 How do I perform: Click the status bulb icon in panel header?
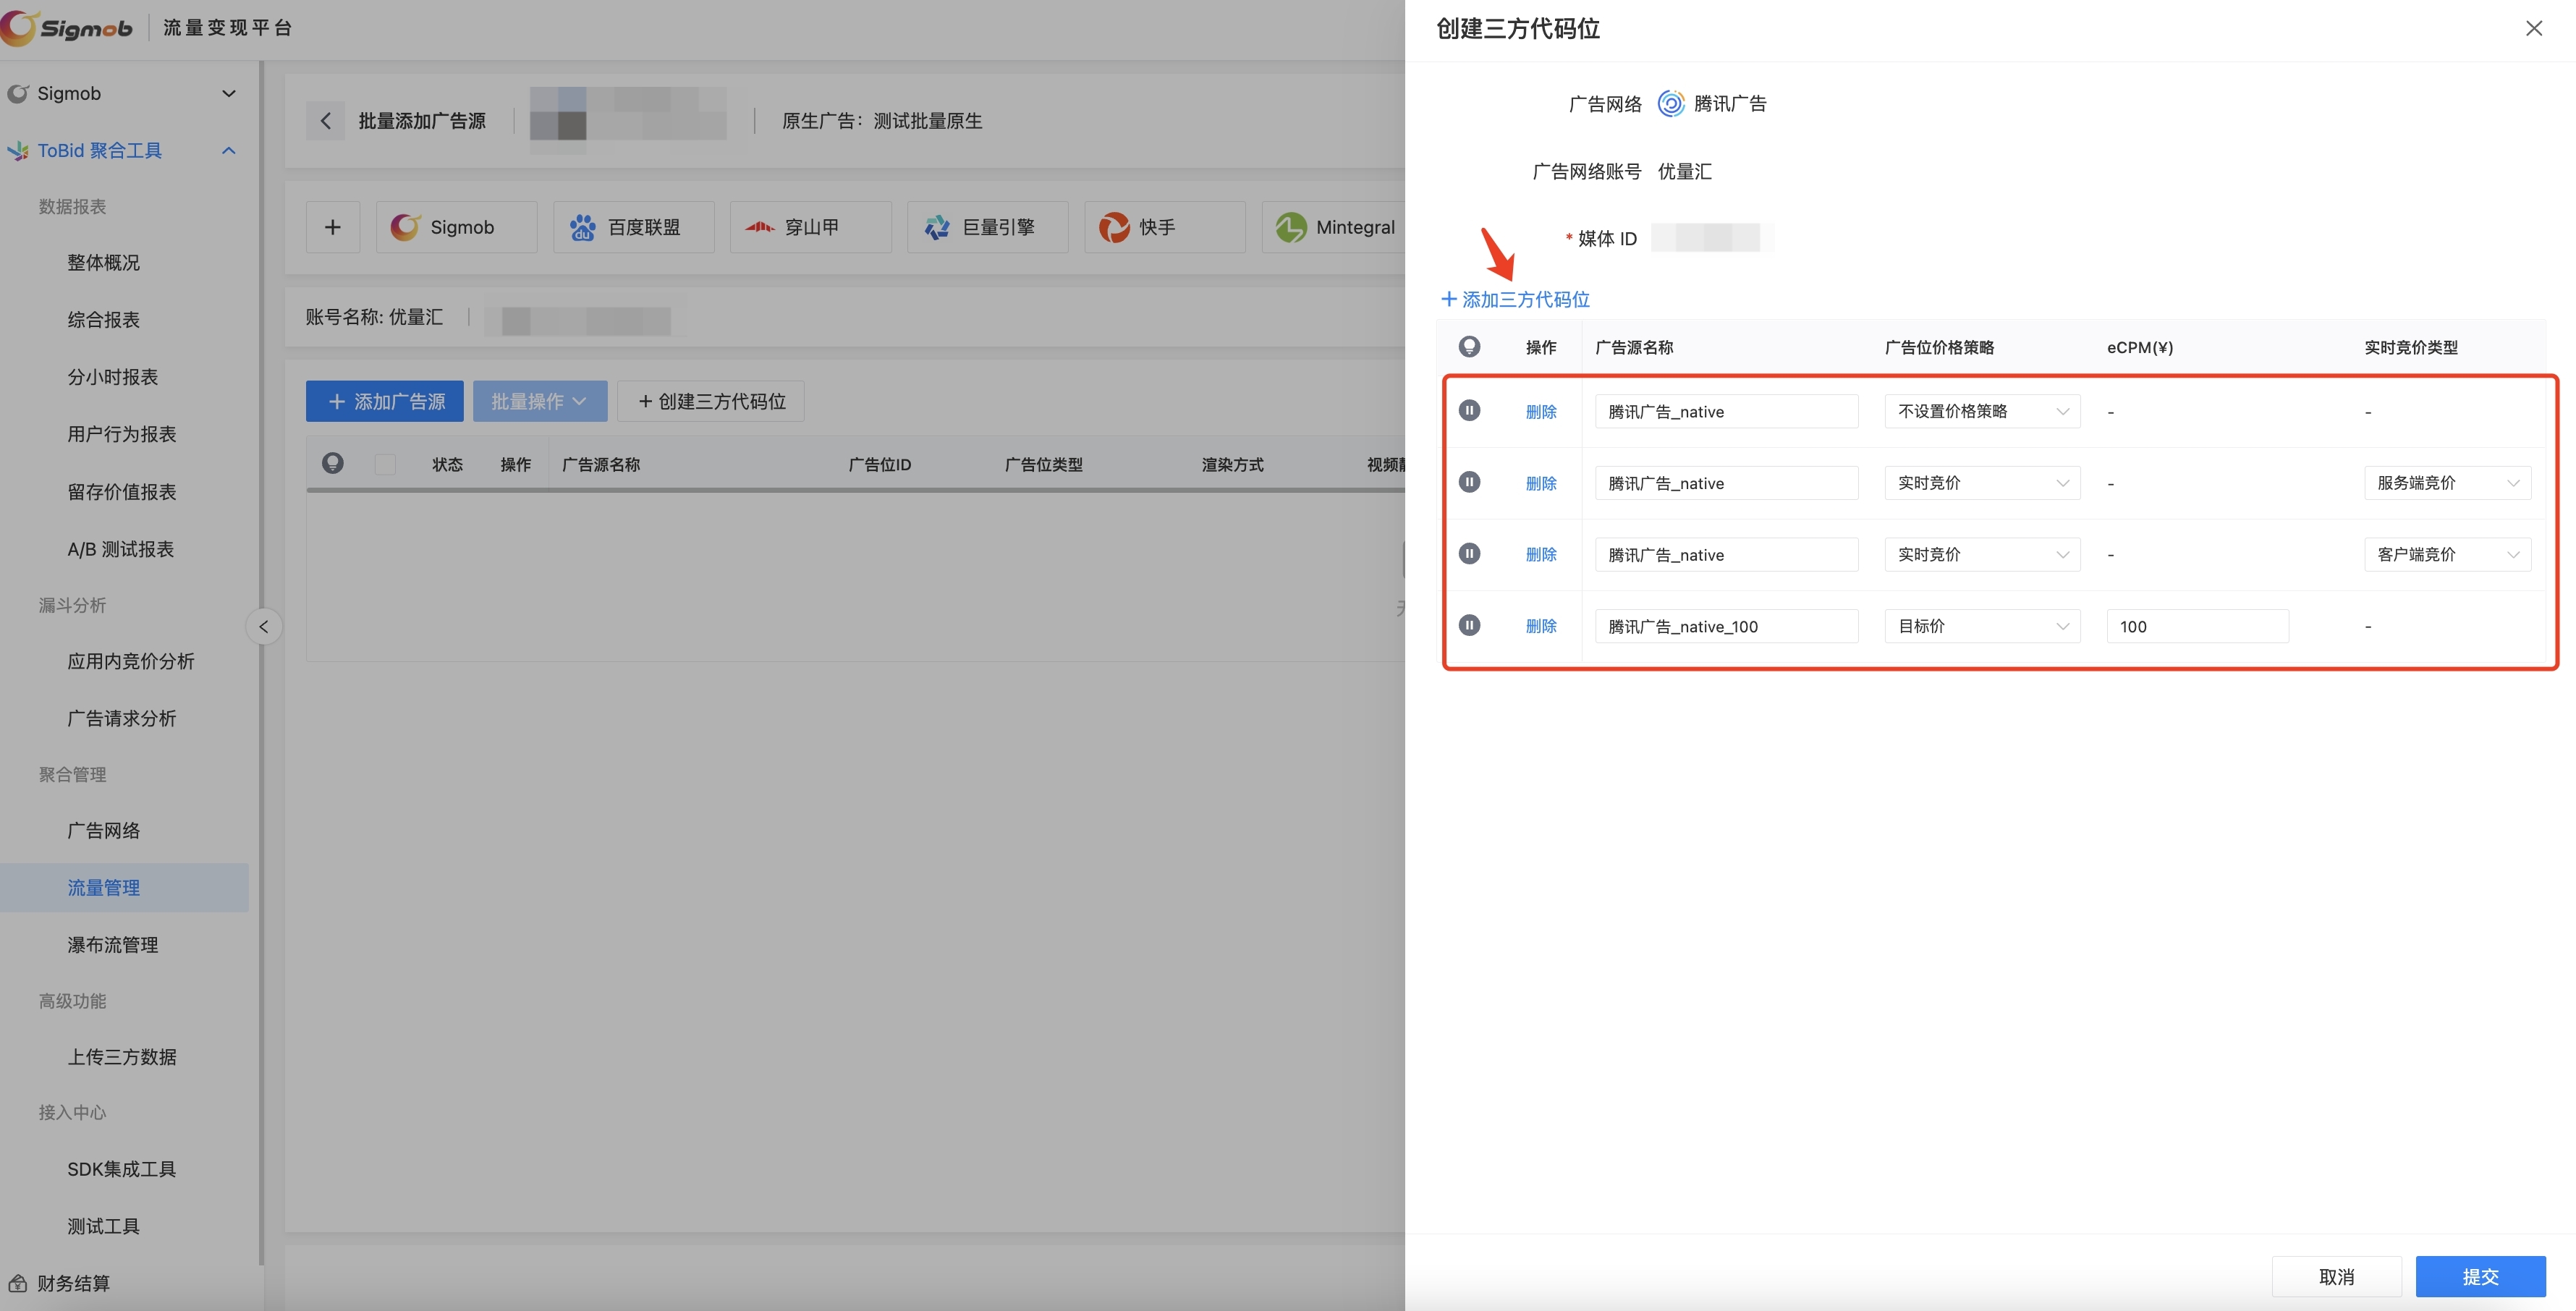tap(1469, 346)
